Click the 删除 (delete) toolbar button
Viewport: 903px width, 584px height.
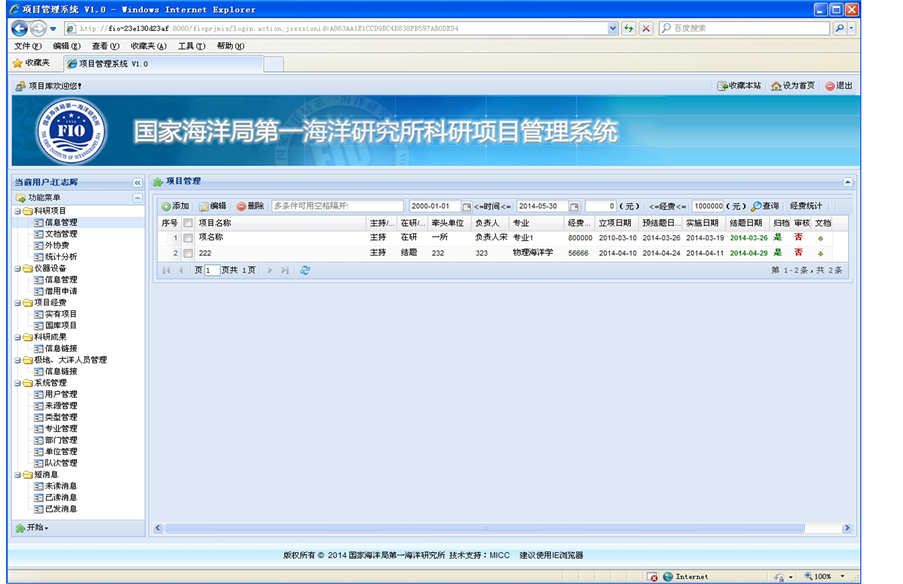[250, 206]
